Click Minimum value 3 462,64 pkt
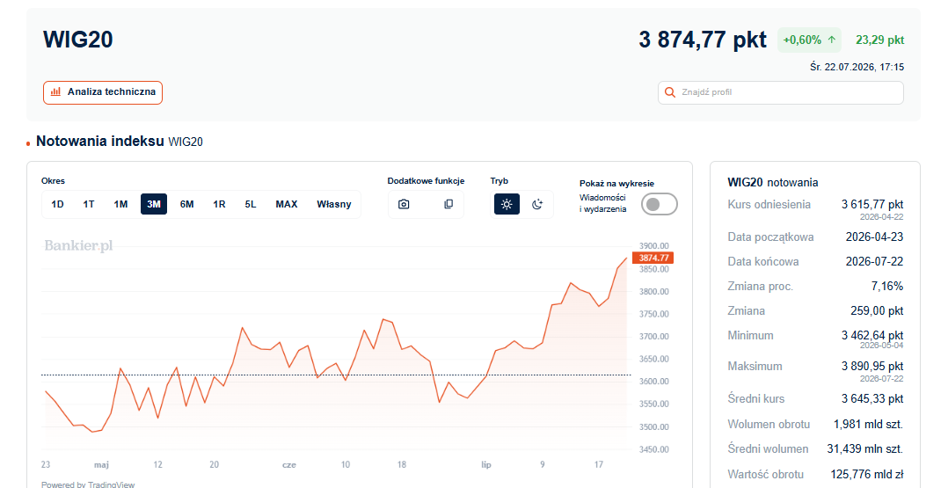The height and width of the screenshot is (488, 948). pyautogui.click(x=872, y=335)
